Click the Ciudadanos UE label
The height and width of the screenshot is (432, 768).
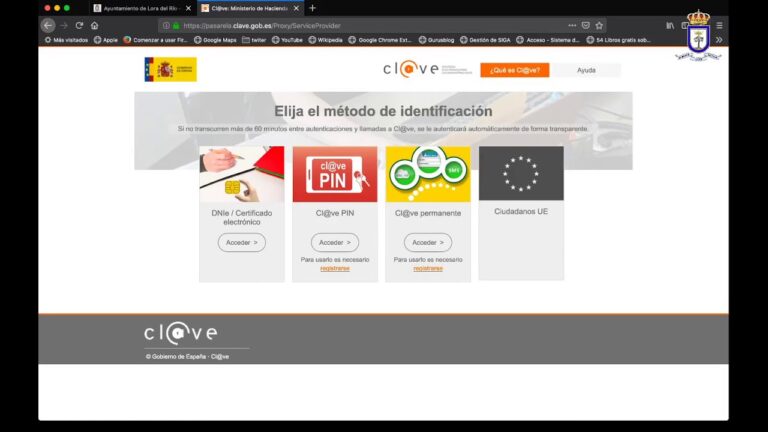(x=521, y=212)
